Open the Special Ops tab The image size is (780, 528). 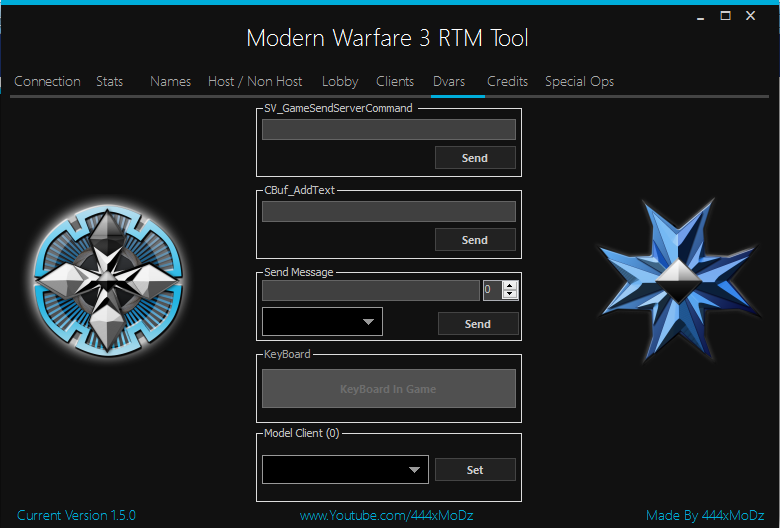coord(580,81)
